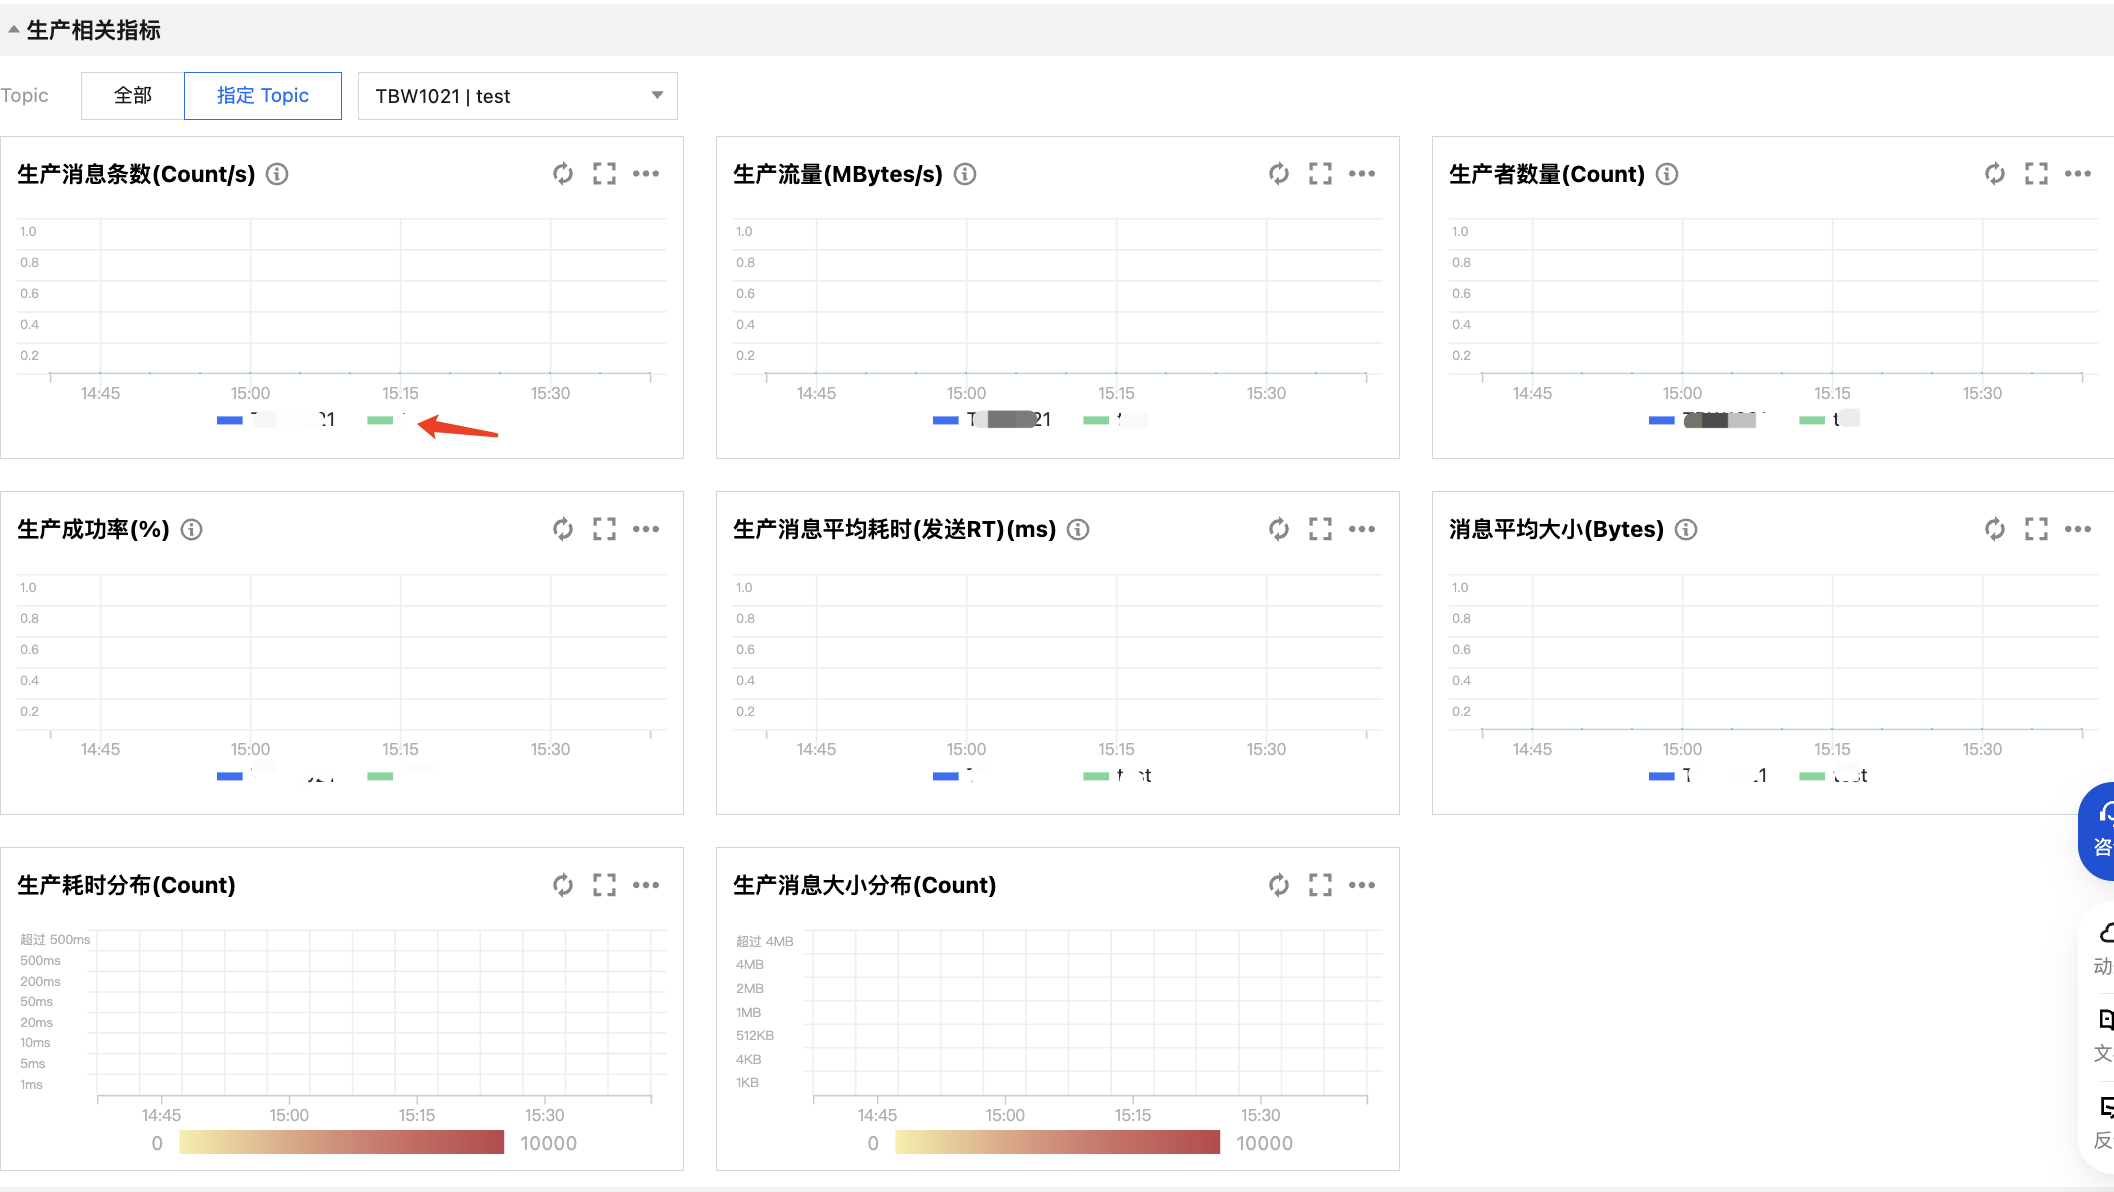Open the blue 咨询 support button
2114x1192 pixels.
point(2099,831)
